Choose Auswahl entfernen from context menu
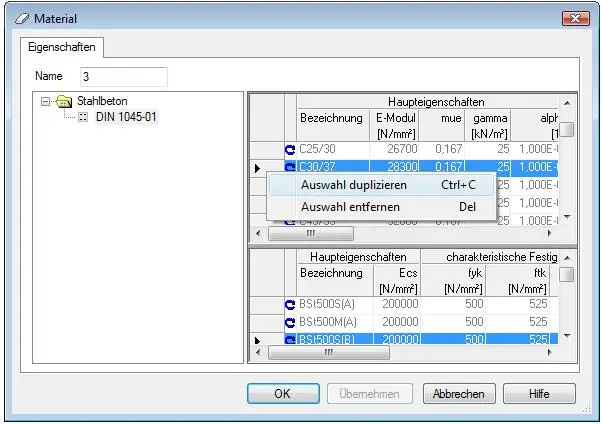 [x=380, y=207]
